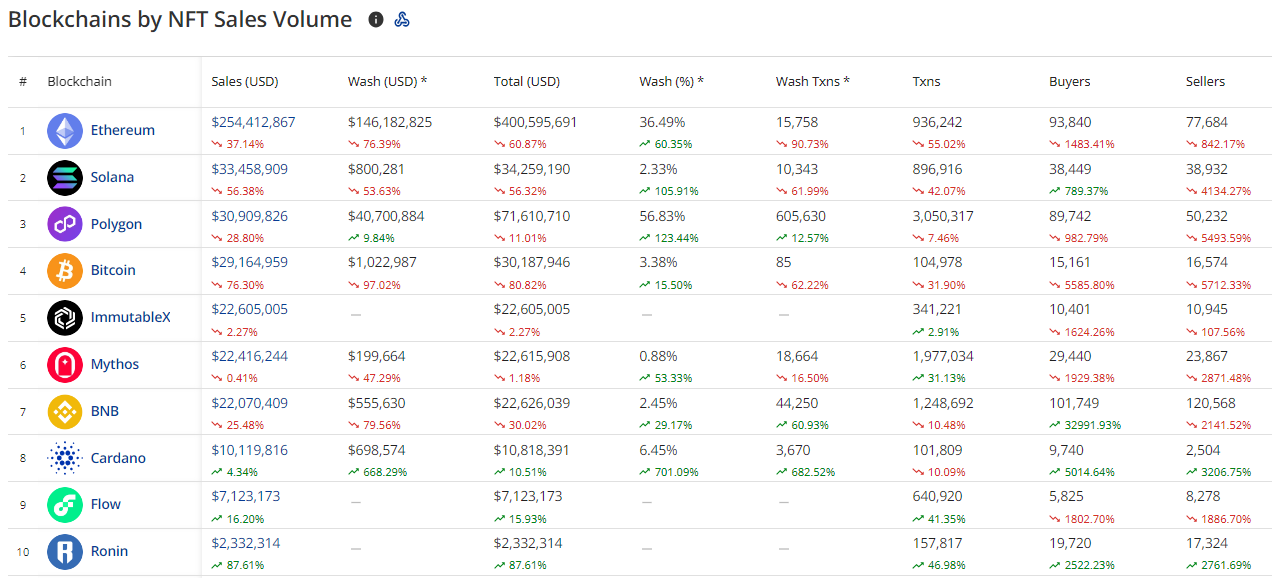Click the Bitcoin logo icon
Screen dimensions: 1272x578
[x=65, y=271]
